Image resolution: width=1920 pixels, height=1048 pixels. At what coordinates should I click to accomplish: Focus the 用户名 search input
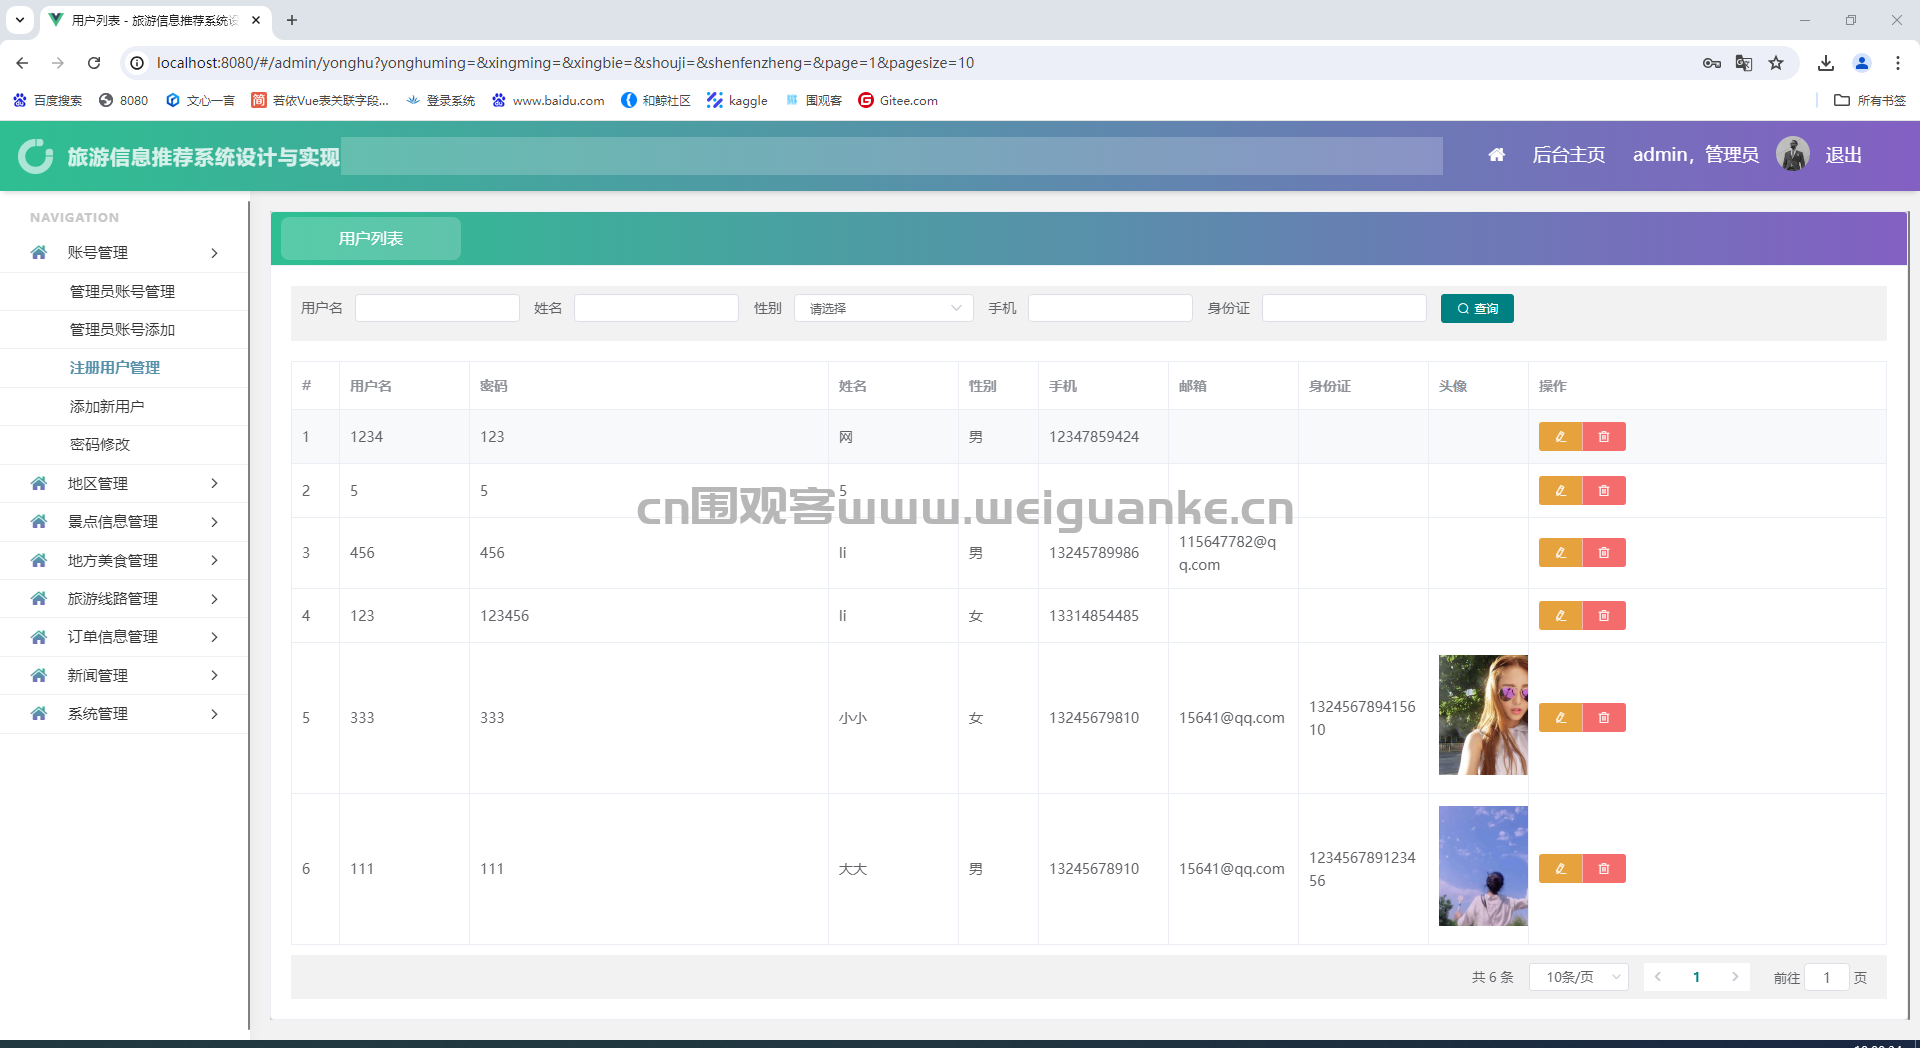pos(437,308)
